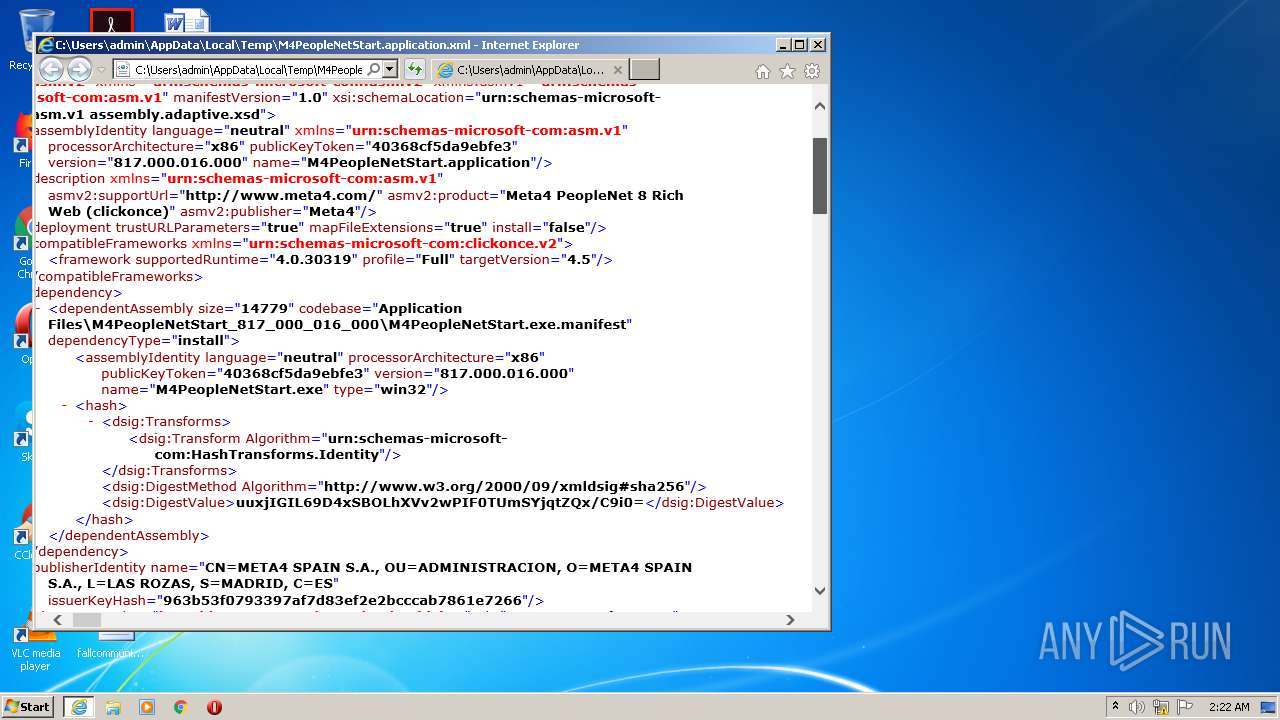
Task: Collapse the dependentAssembly XML node
Action: pos(37,309)
